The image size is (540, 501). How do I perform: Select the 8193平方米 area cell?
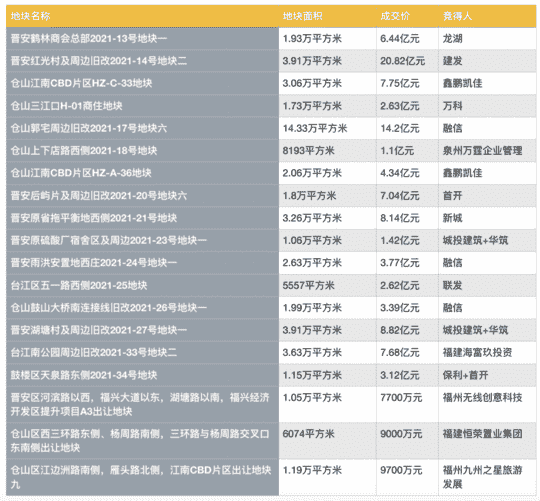click(328, 151)
